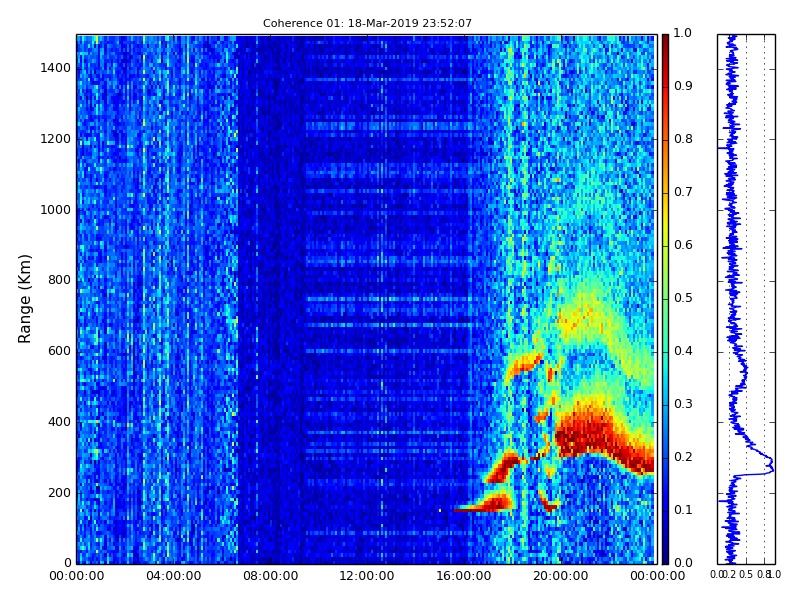The width and height of the screenshot is (800, 600).
Task: Click the 1200 range axis tick label
Action: (56, 139)
